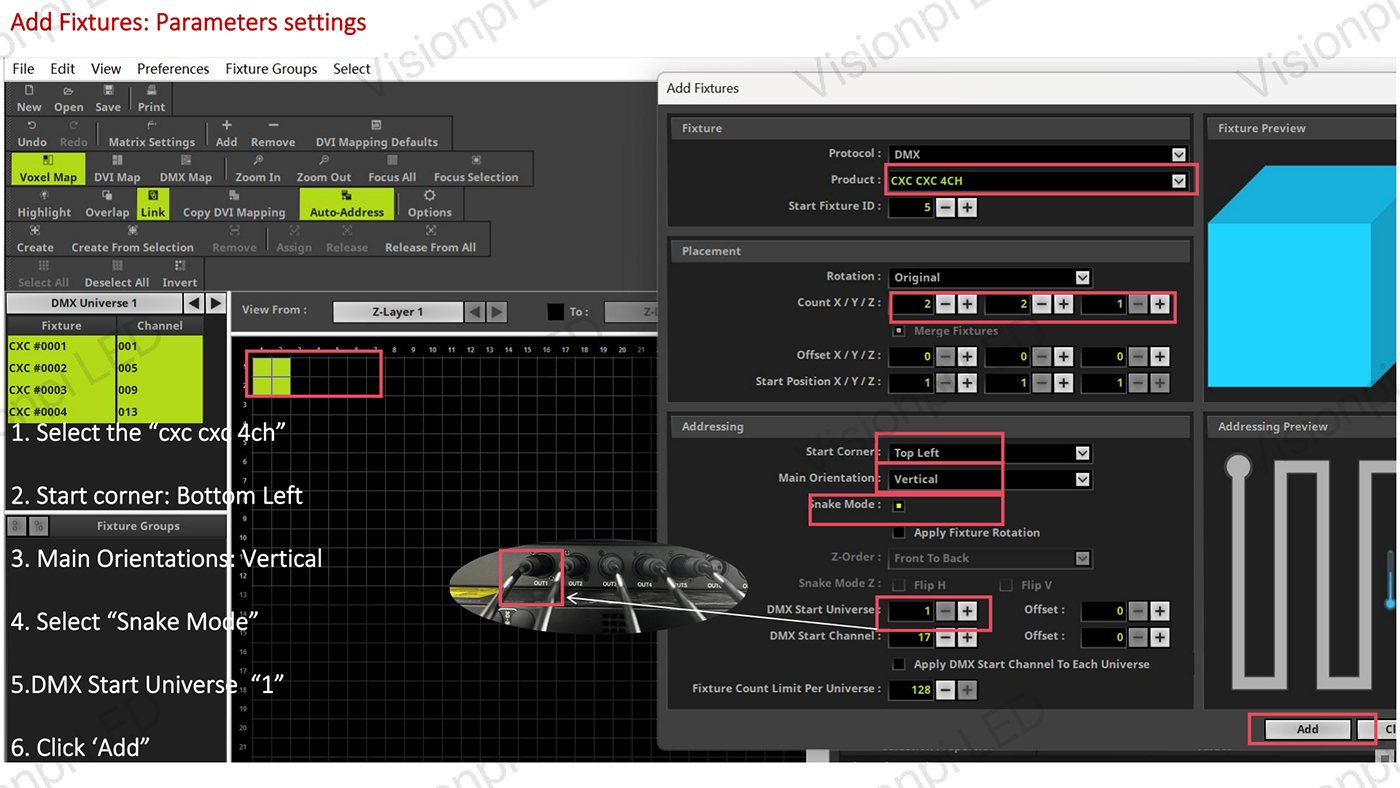Click the DMX Start Channel field
Screen dimensions: 1400x788
click(x=911, y=637)
